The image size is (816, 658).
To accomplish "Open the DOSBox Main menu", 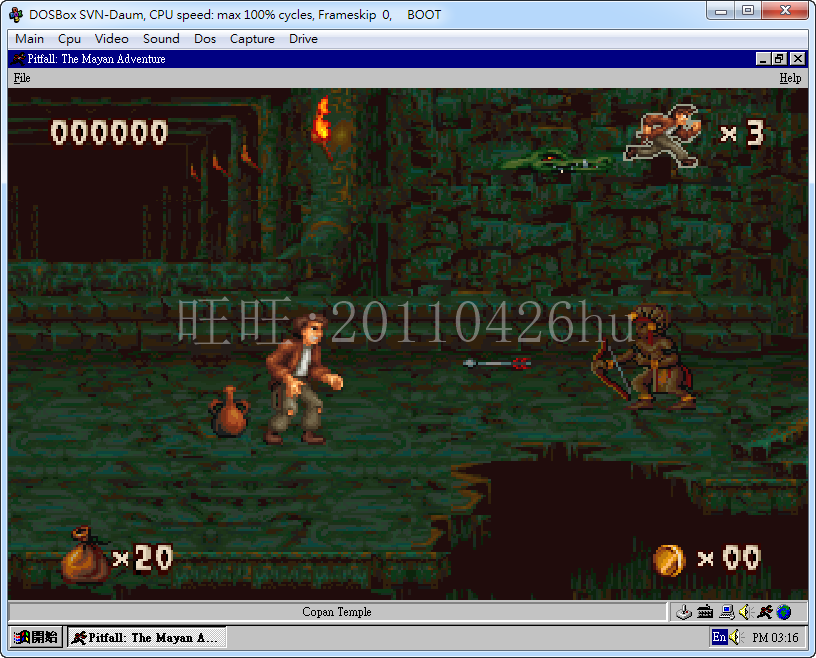I will [29, 39].
